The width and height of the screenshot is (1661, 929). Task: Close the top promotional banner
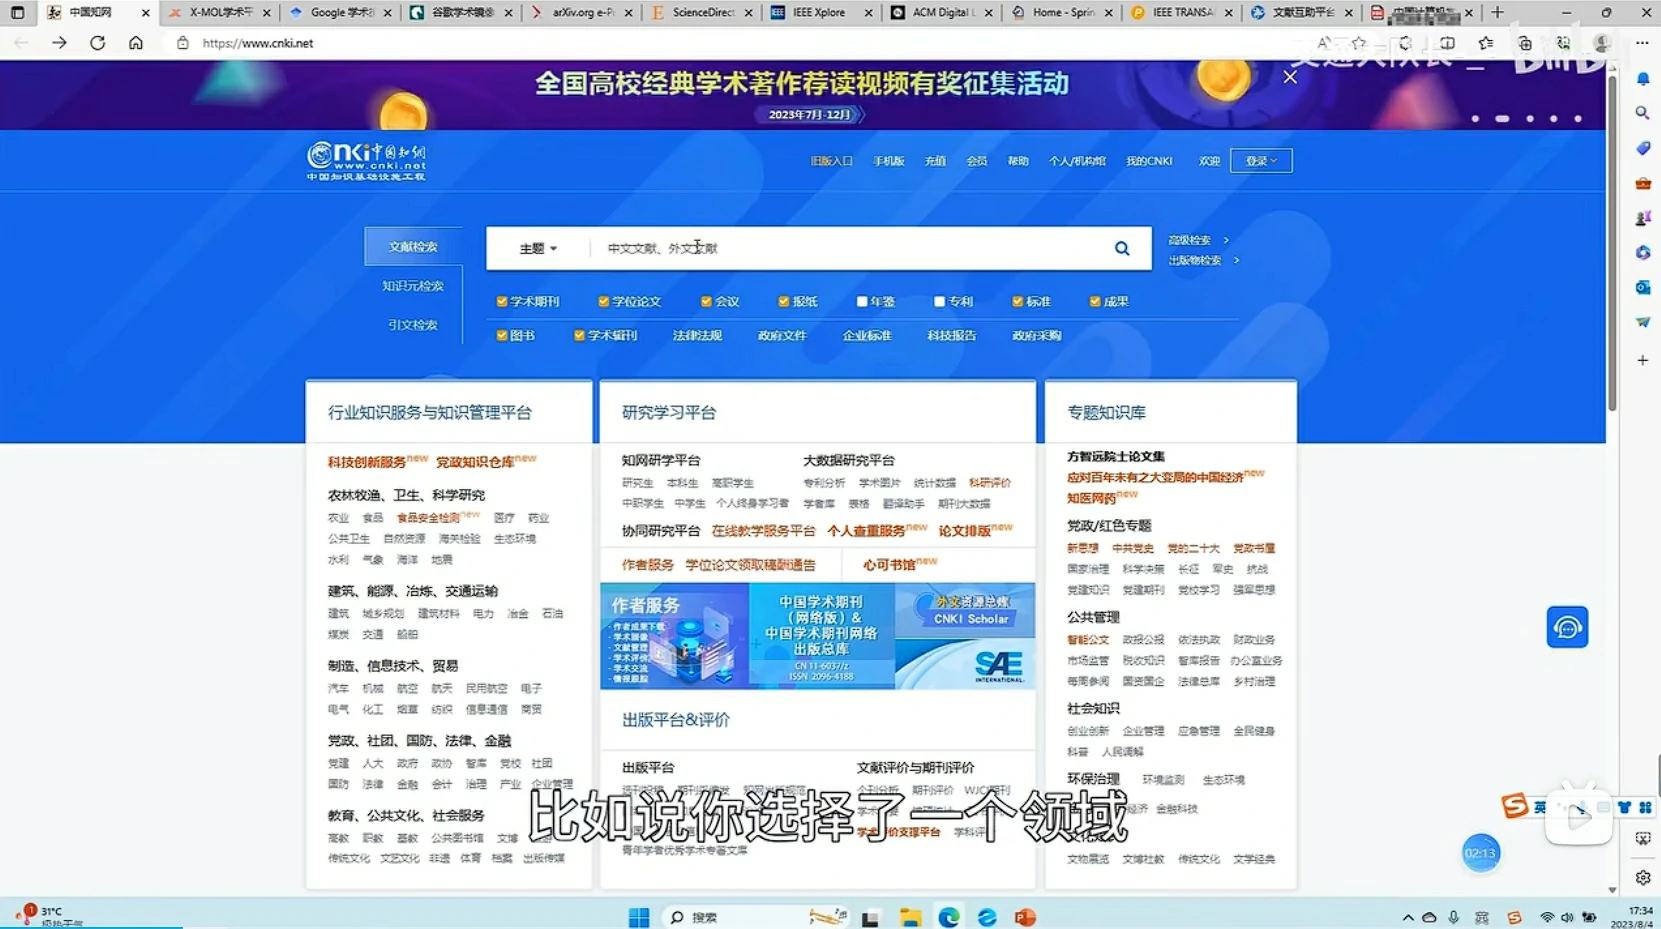click(x=1290, y=77)
